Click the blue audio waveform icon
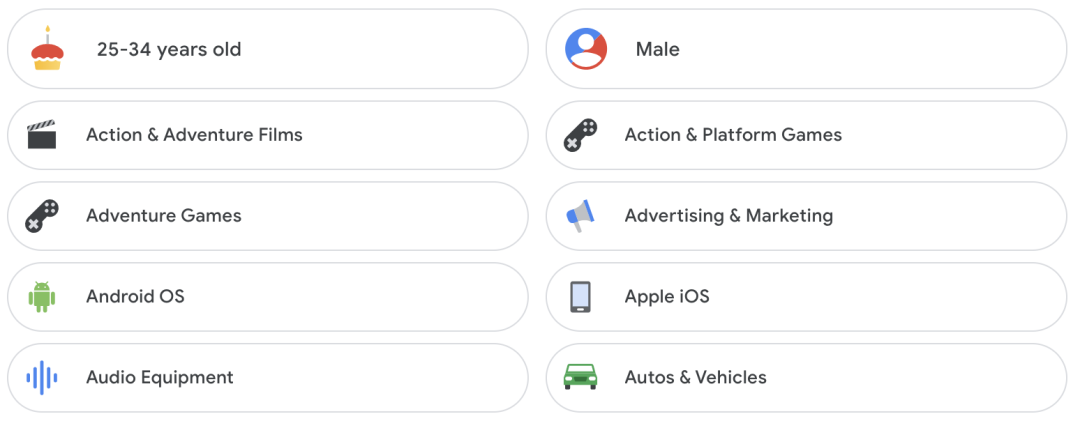Screen dimensions: 1080x421 click(41, 378)
